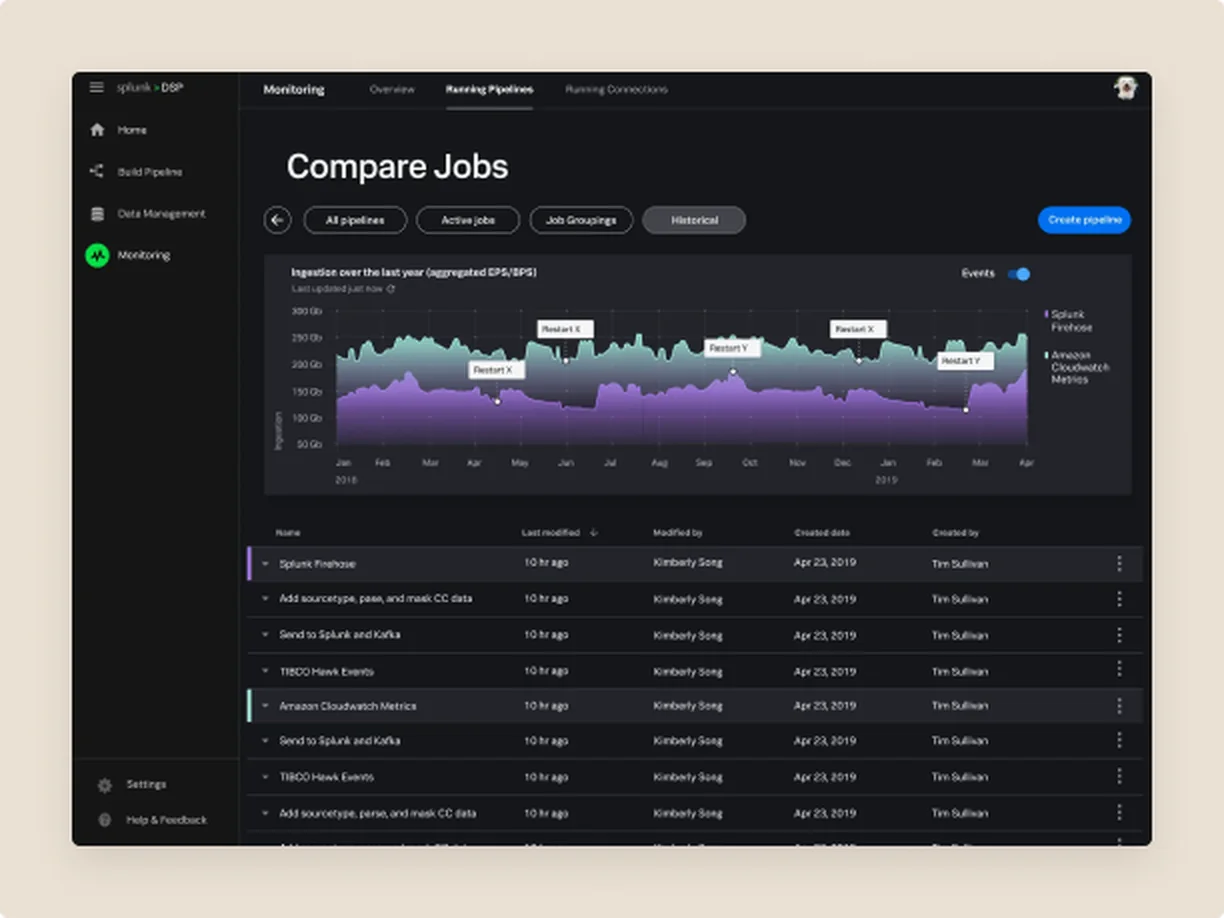
Task: Click 10 hr ago in Amazon Cloudwatch row
Action: 546,706
